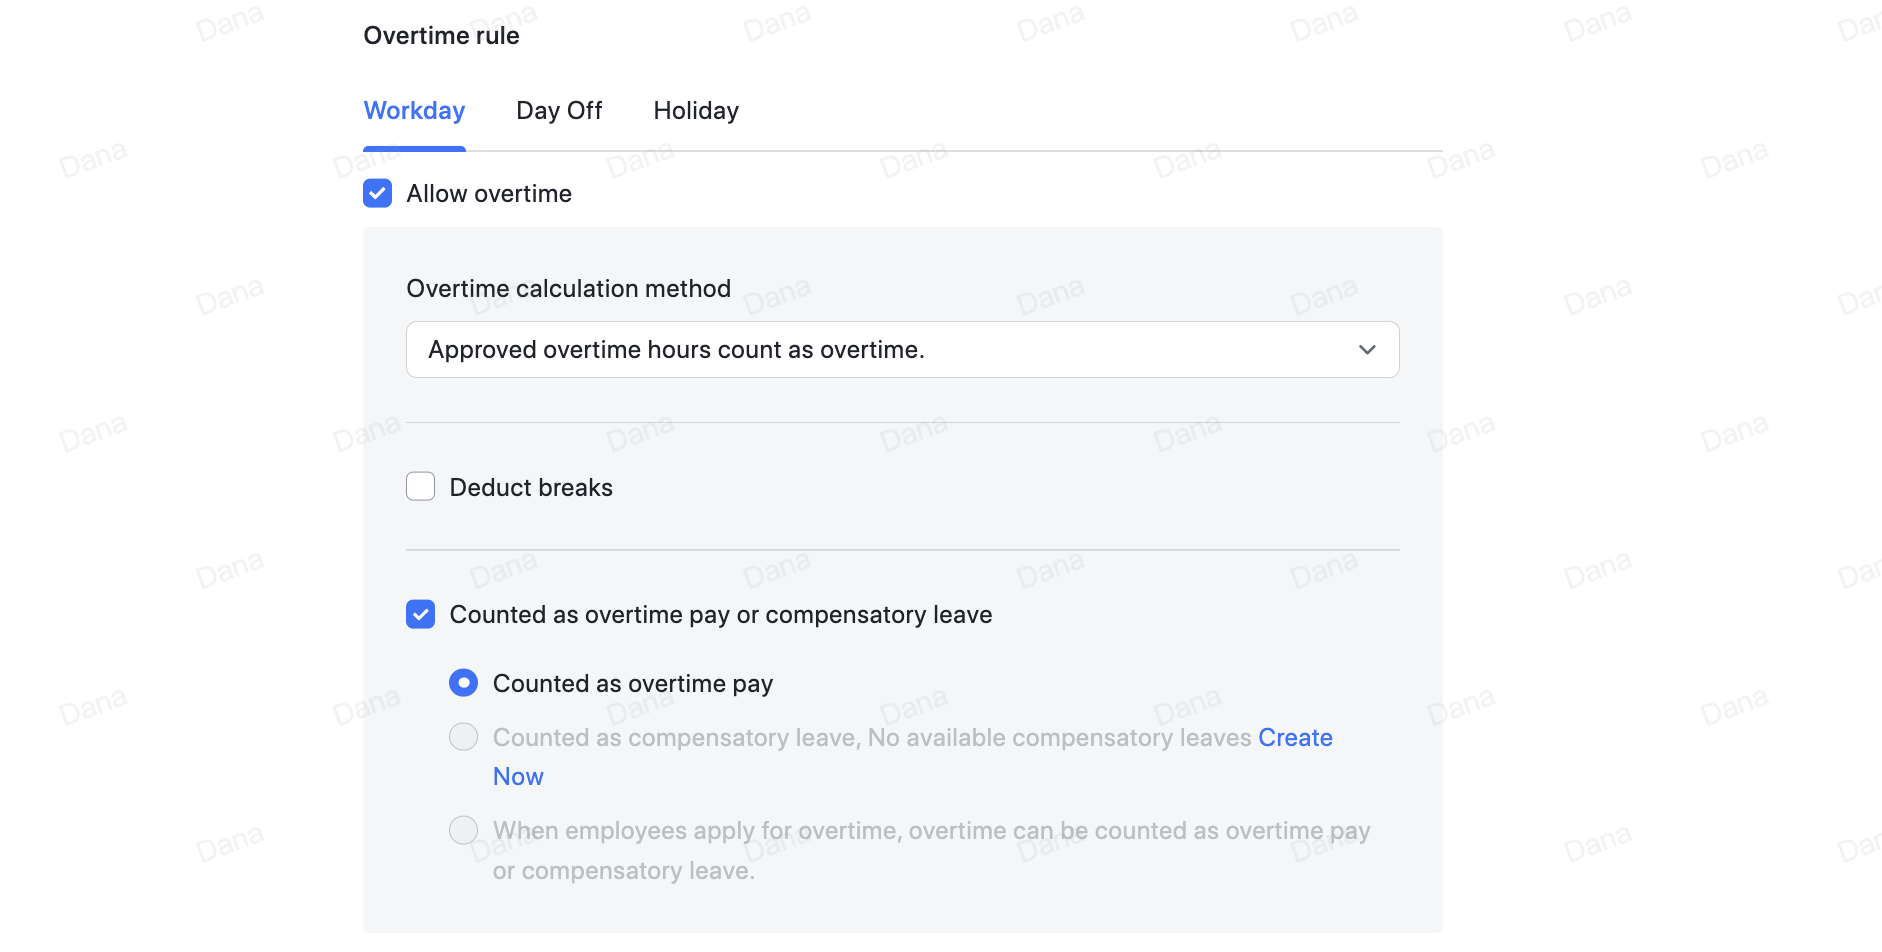Click the Allow overtime label text
The width and height of the screenshot is (1882, 952).
pyautogui.click(x=489, y=194)
